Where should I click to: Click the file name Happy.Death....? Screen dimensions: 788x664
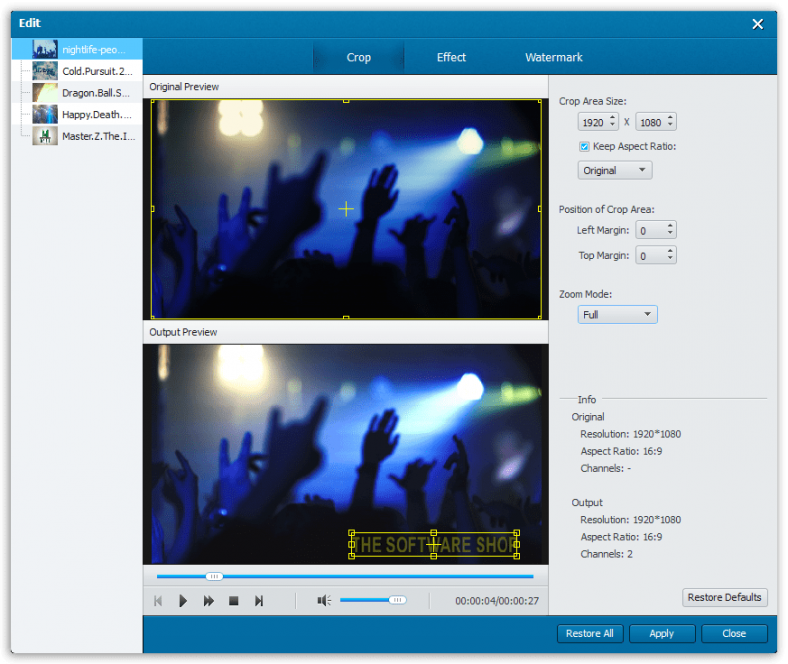[97, 115]
